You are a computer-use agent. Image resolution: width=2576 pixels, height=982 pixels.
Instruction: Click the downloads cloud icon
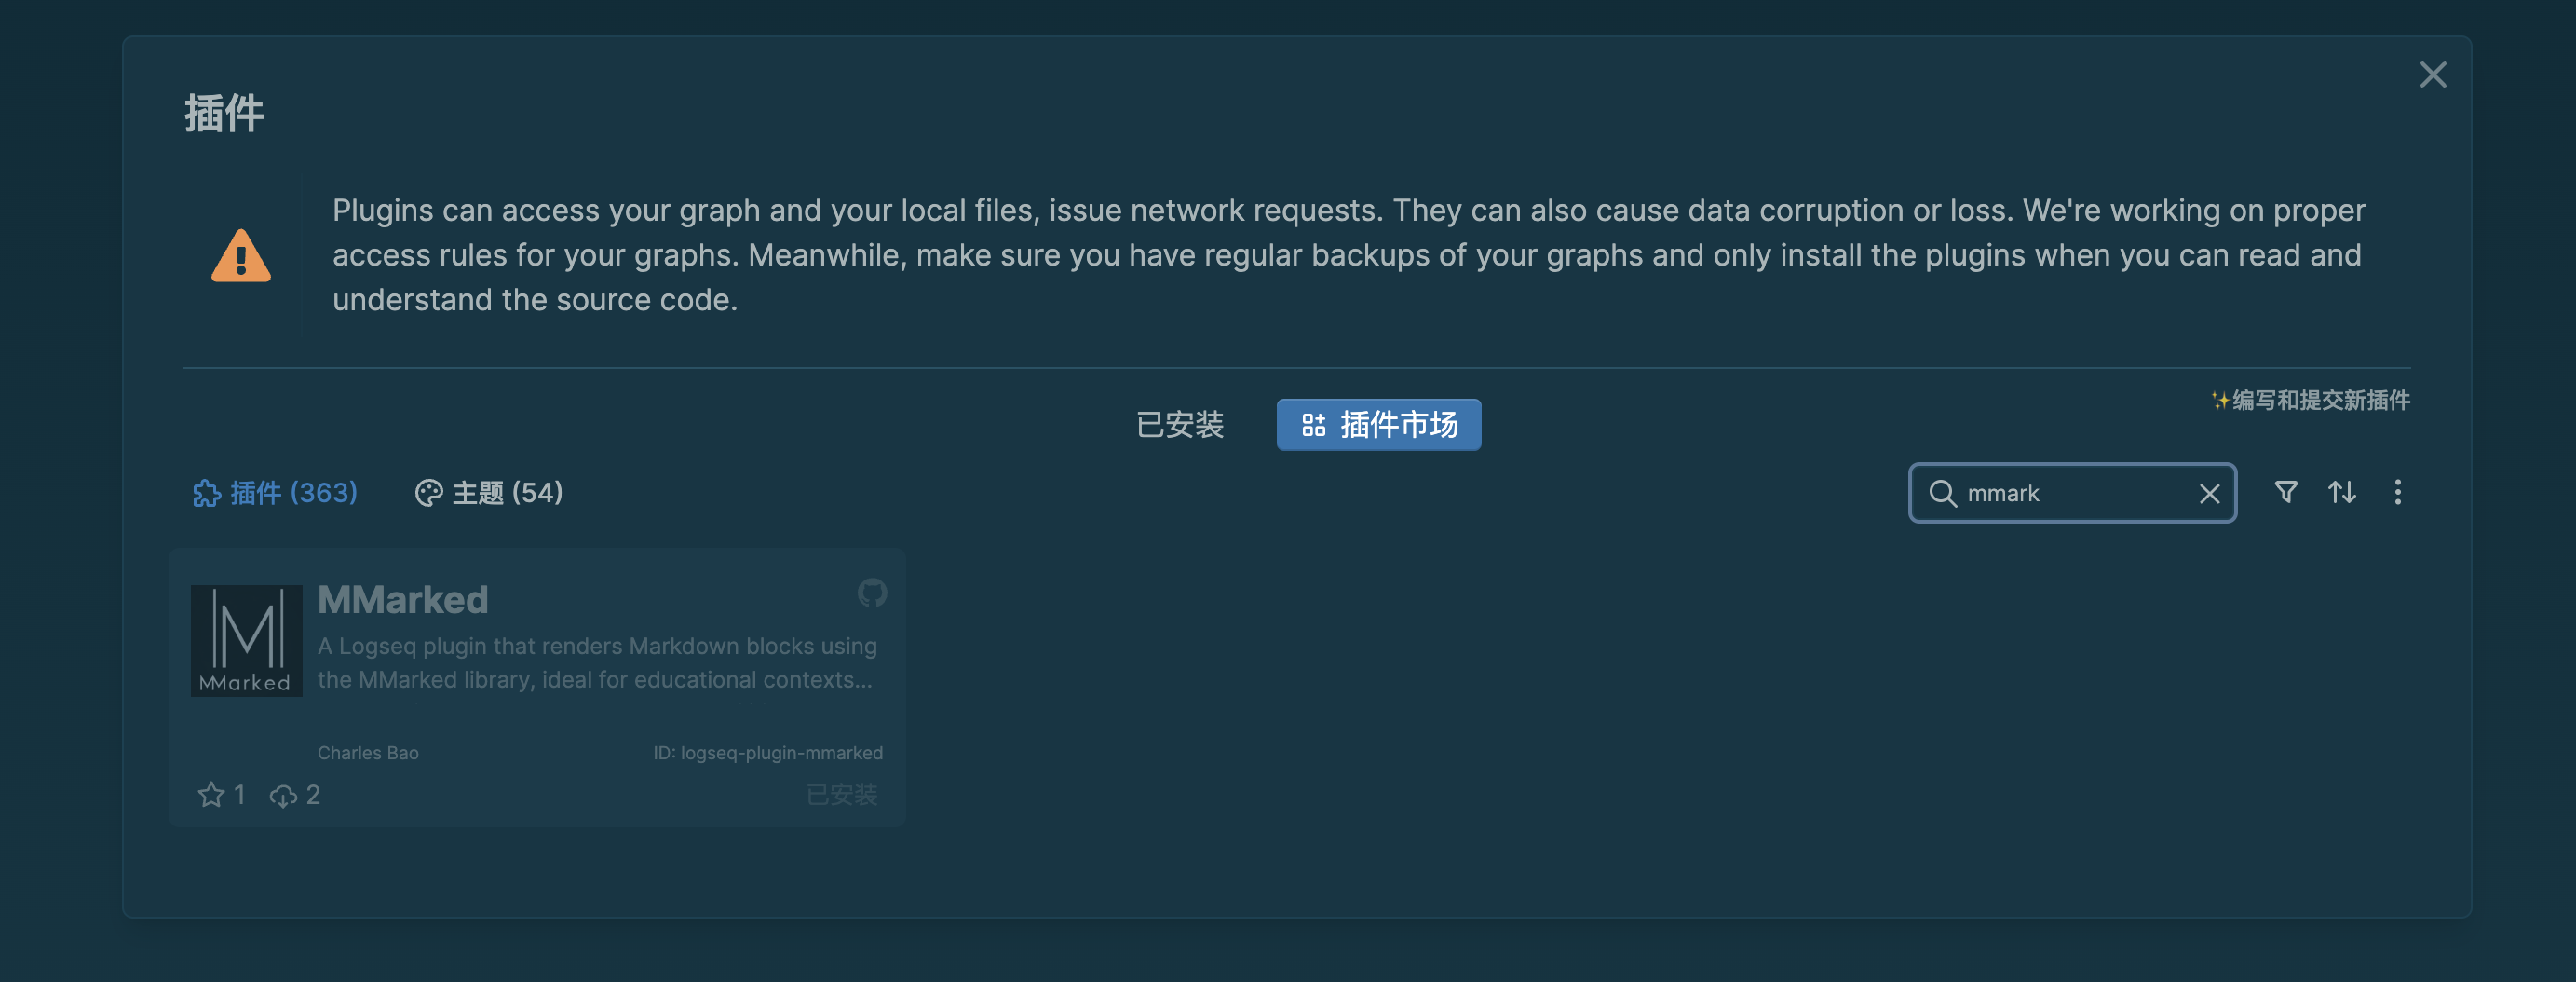pos(283,796)
